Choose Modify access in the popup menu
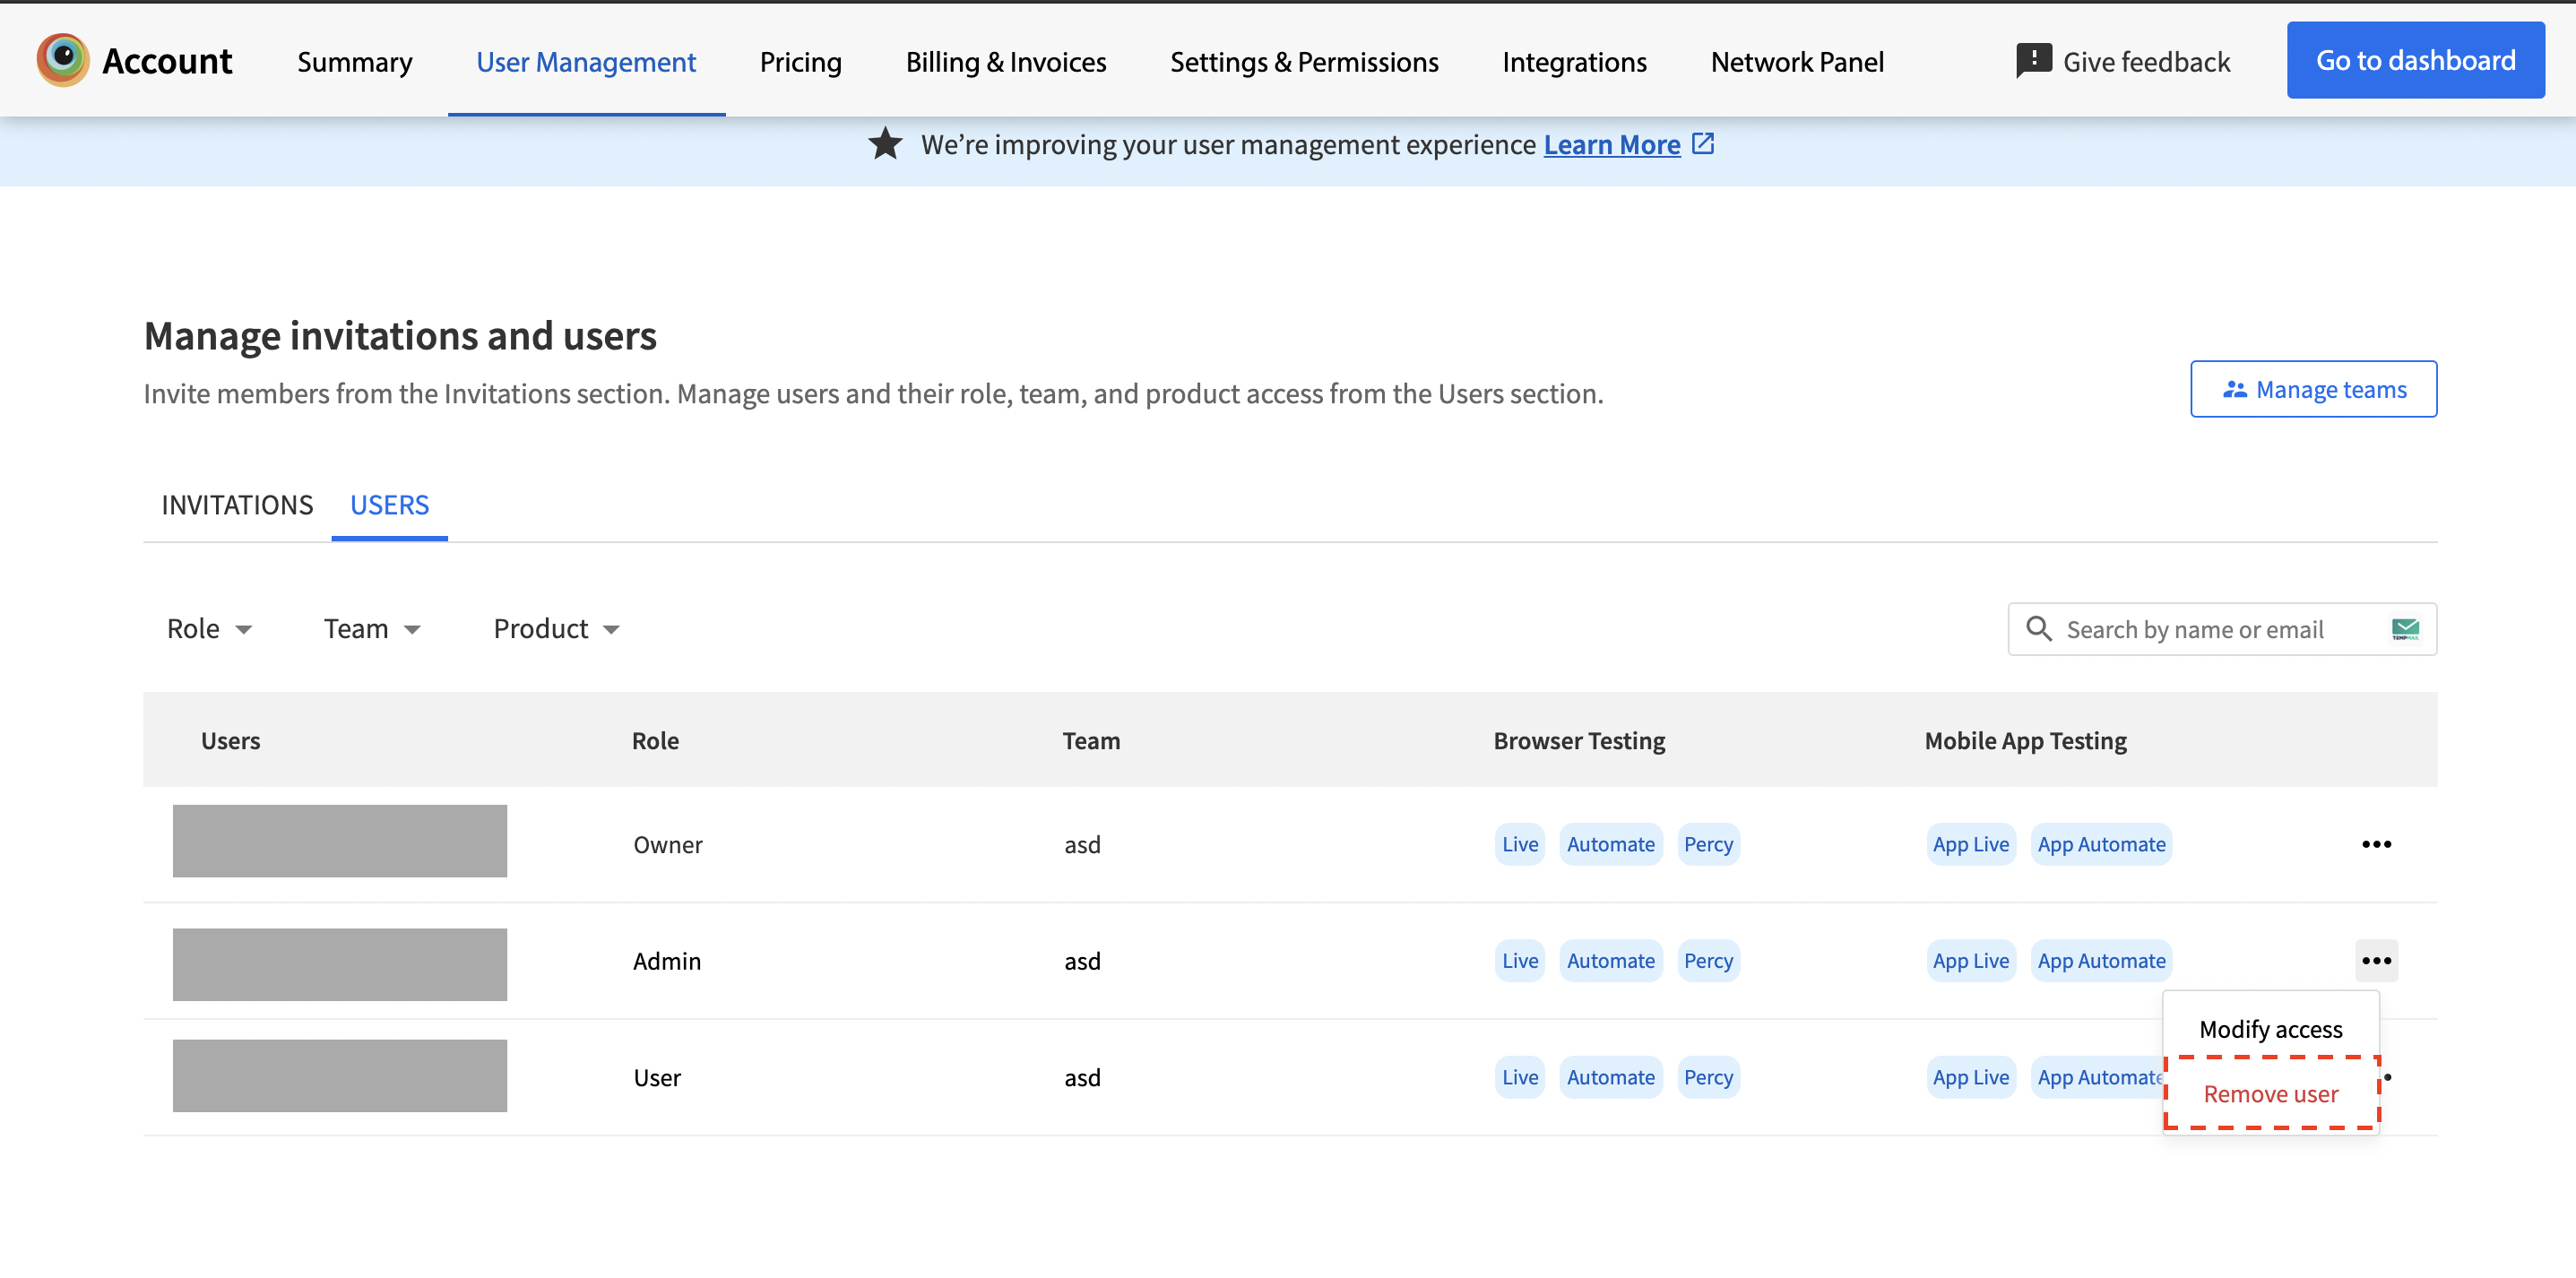 coord(2270,1029)
